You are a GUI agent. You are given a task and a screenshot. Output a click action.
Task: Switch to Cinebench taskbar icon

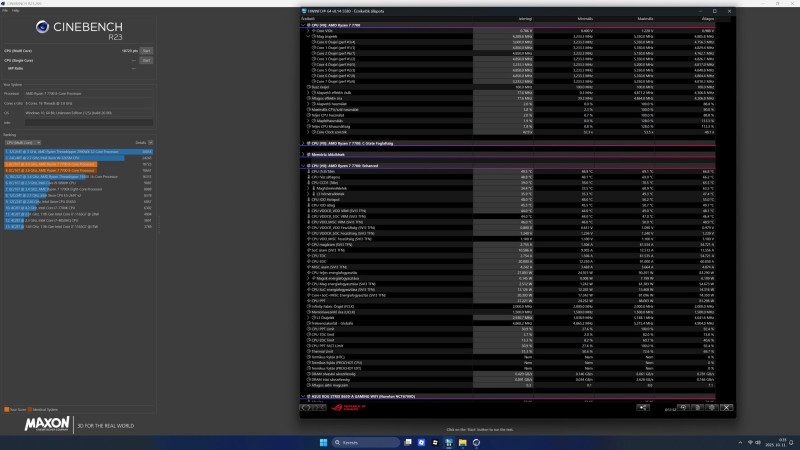click(x=476, y=442)
